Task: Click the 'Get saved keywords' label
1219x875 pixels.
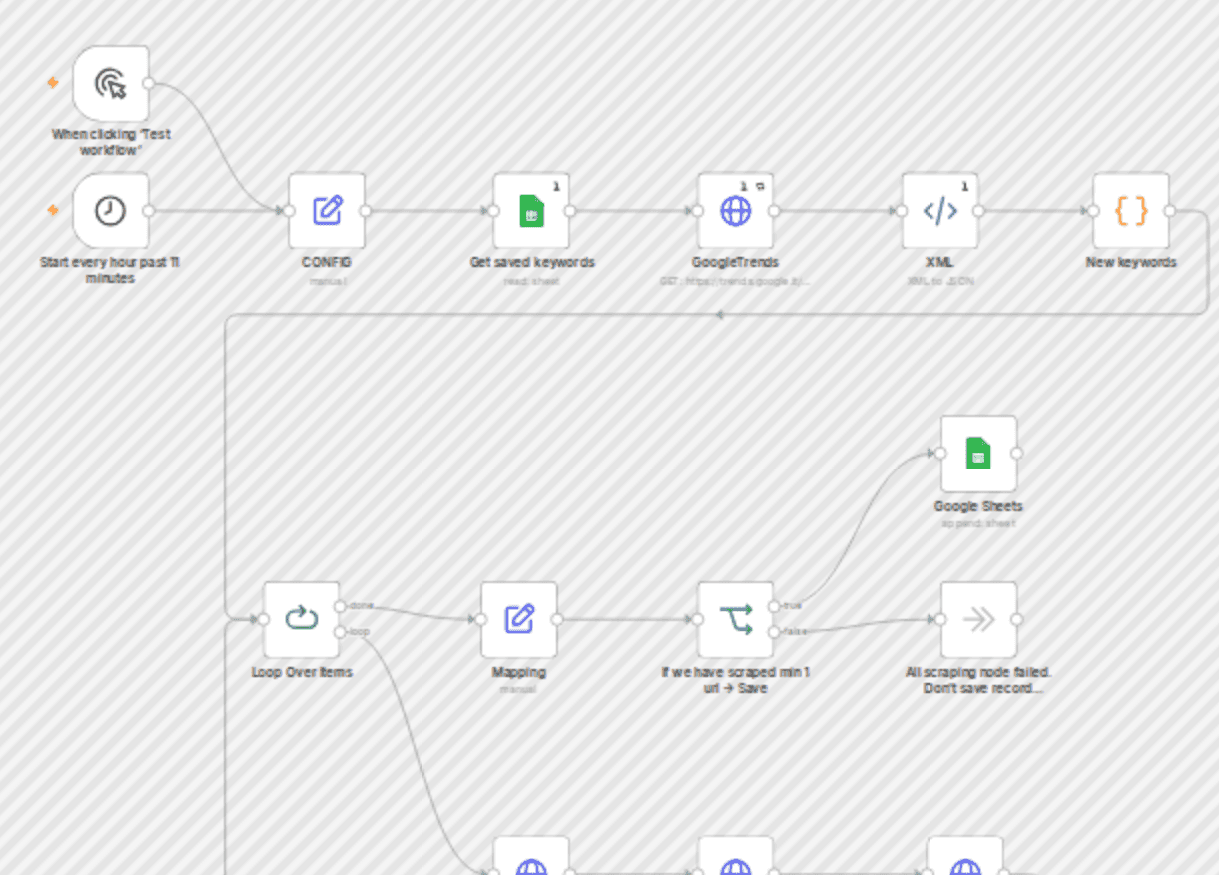Action: [x=532, y=262]
